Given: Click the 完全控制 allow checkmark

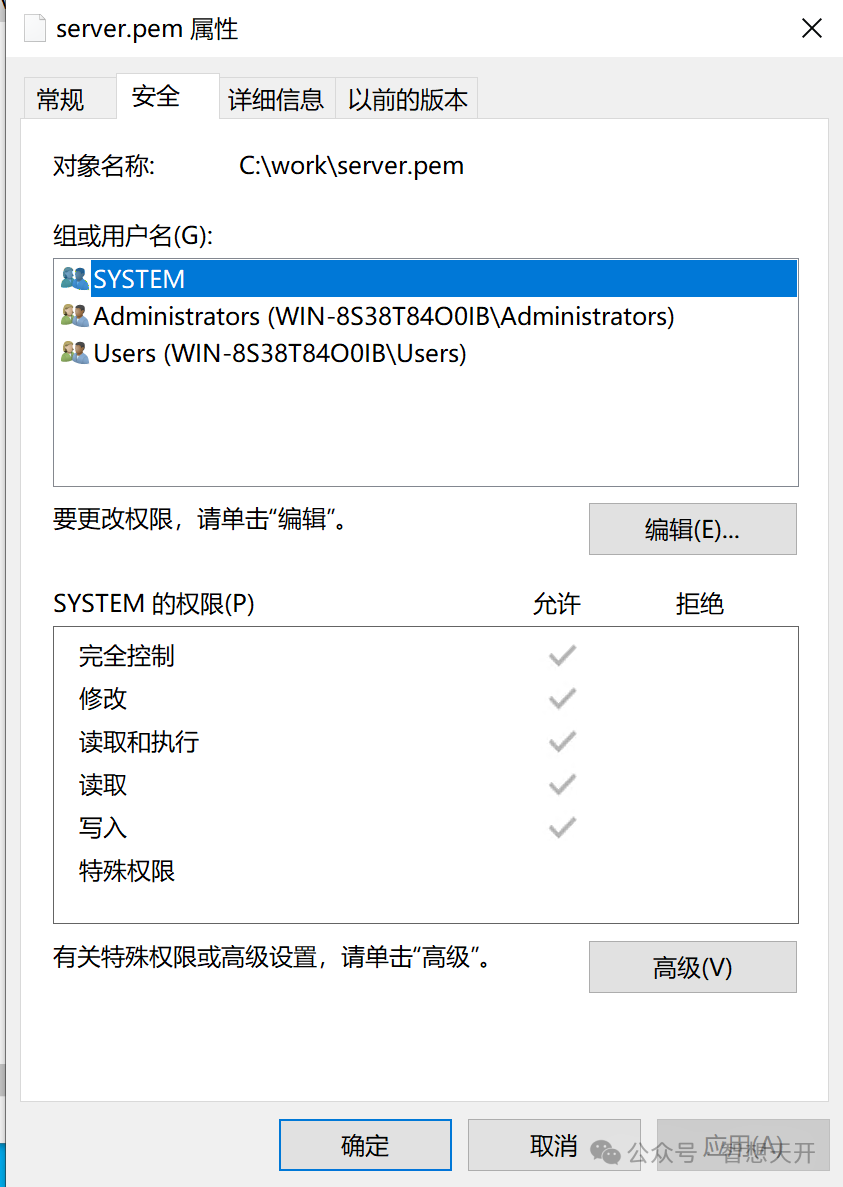Looking at the screenshot, I should pyautogui.click(x=562, y=656).
